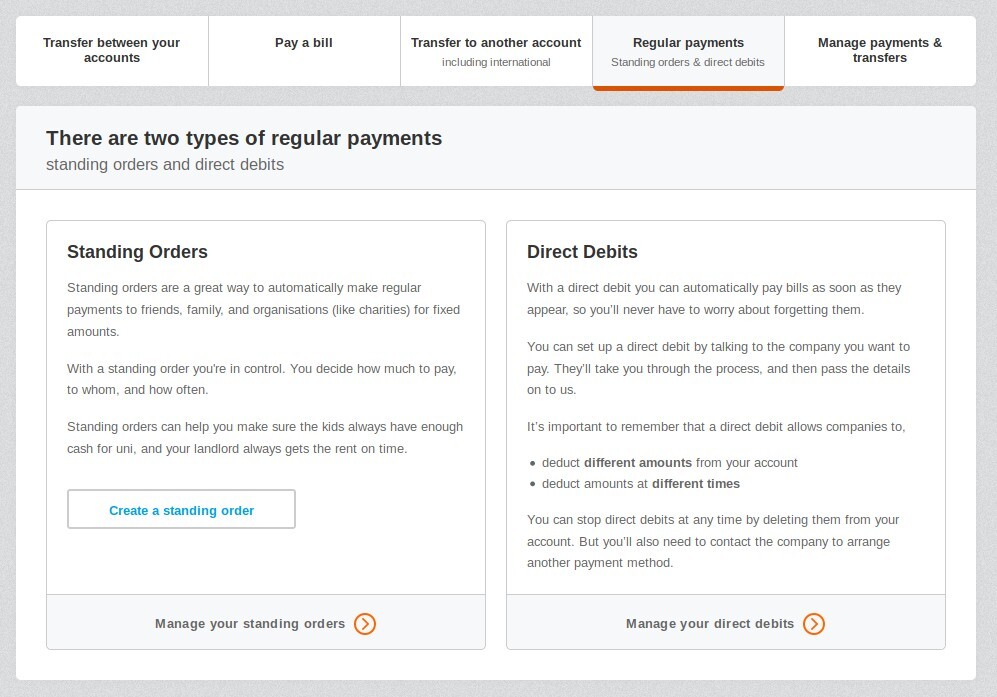Click the orange chevron icon beside standing orders

365,624
